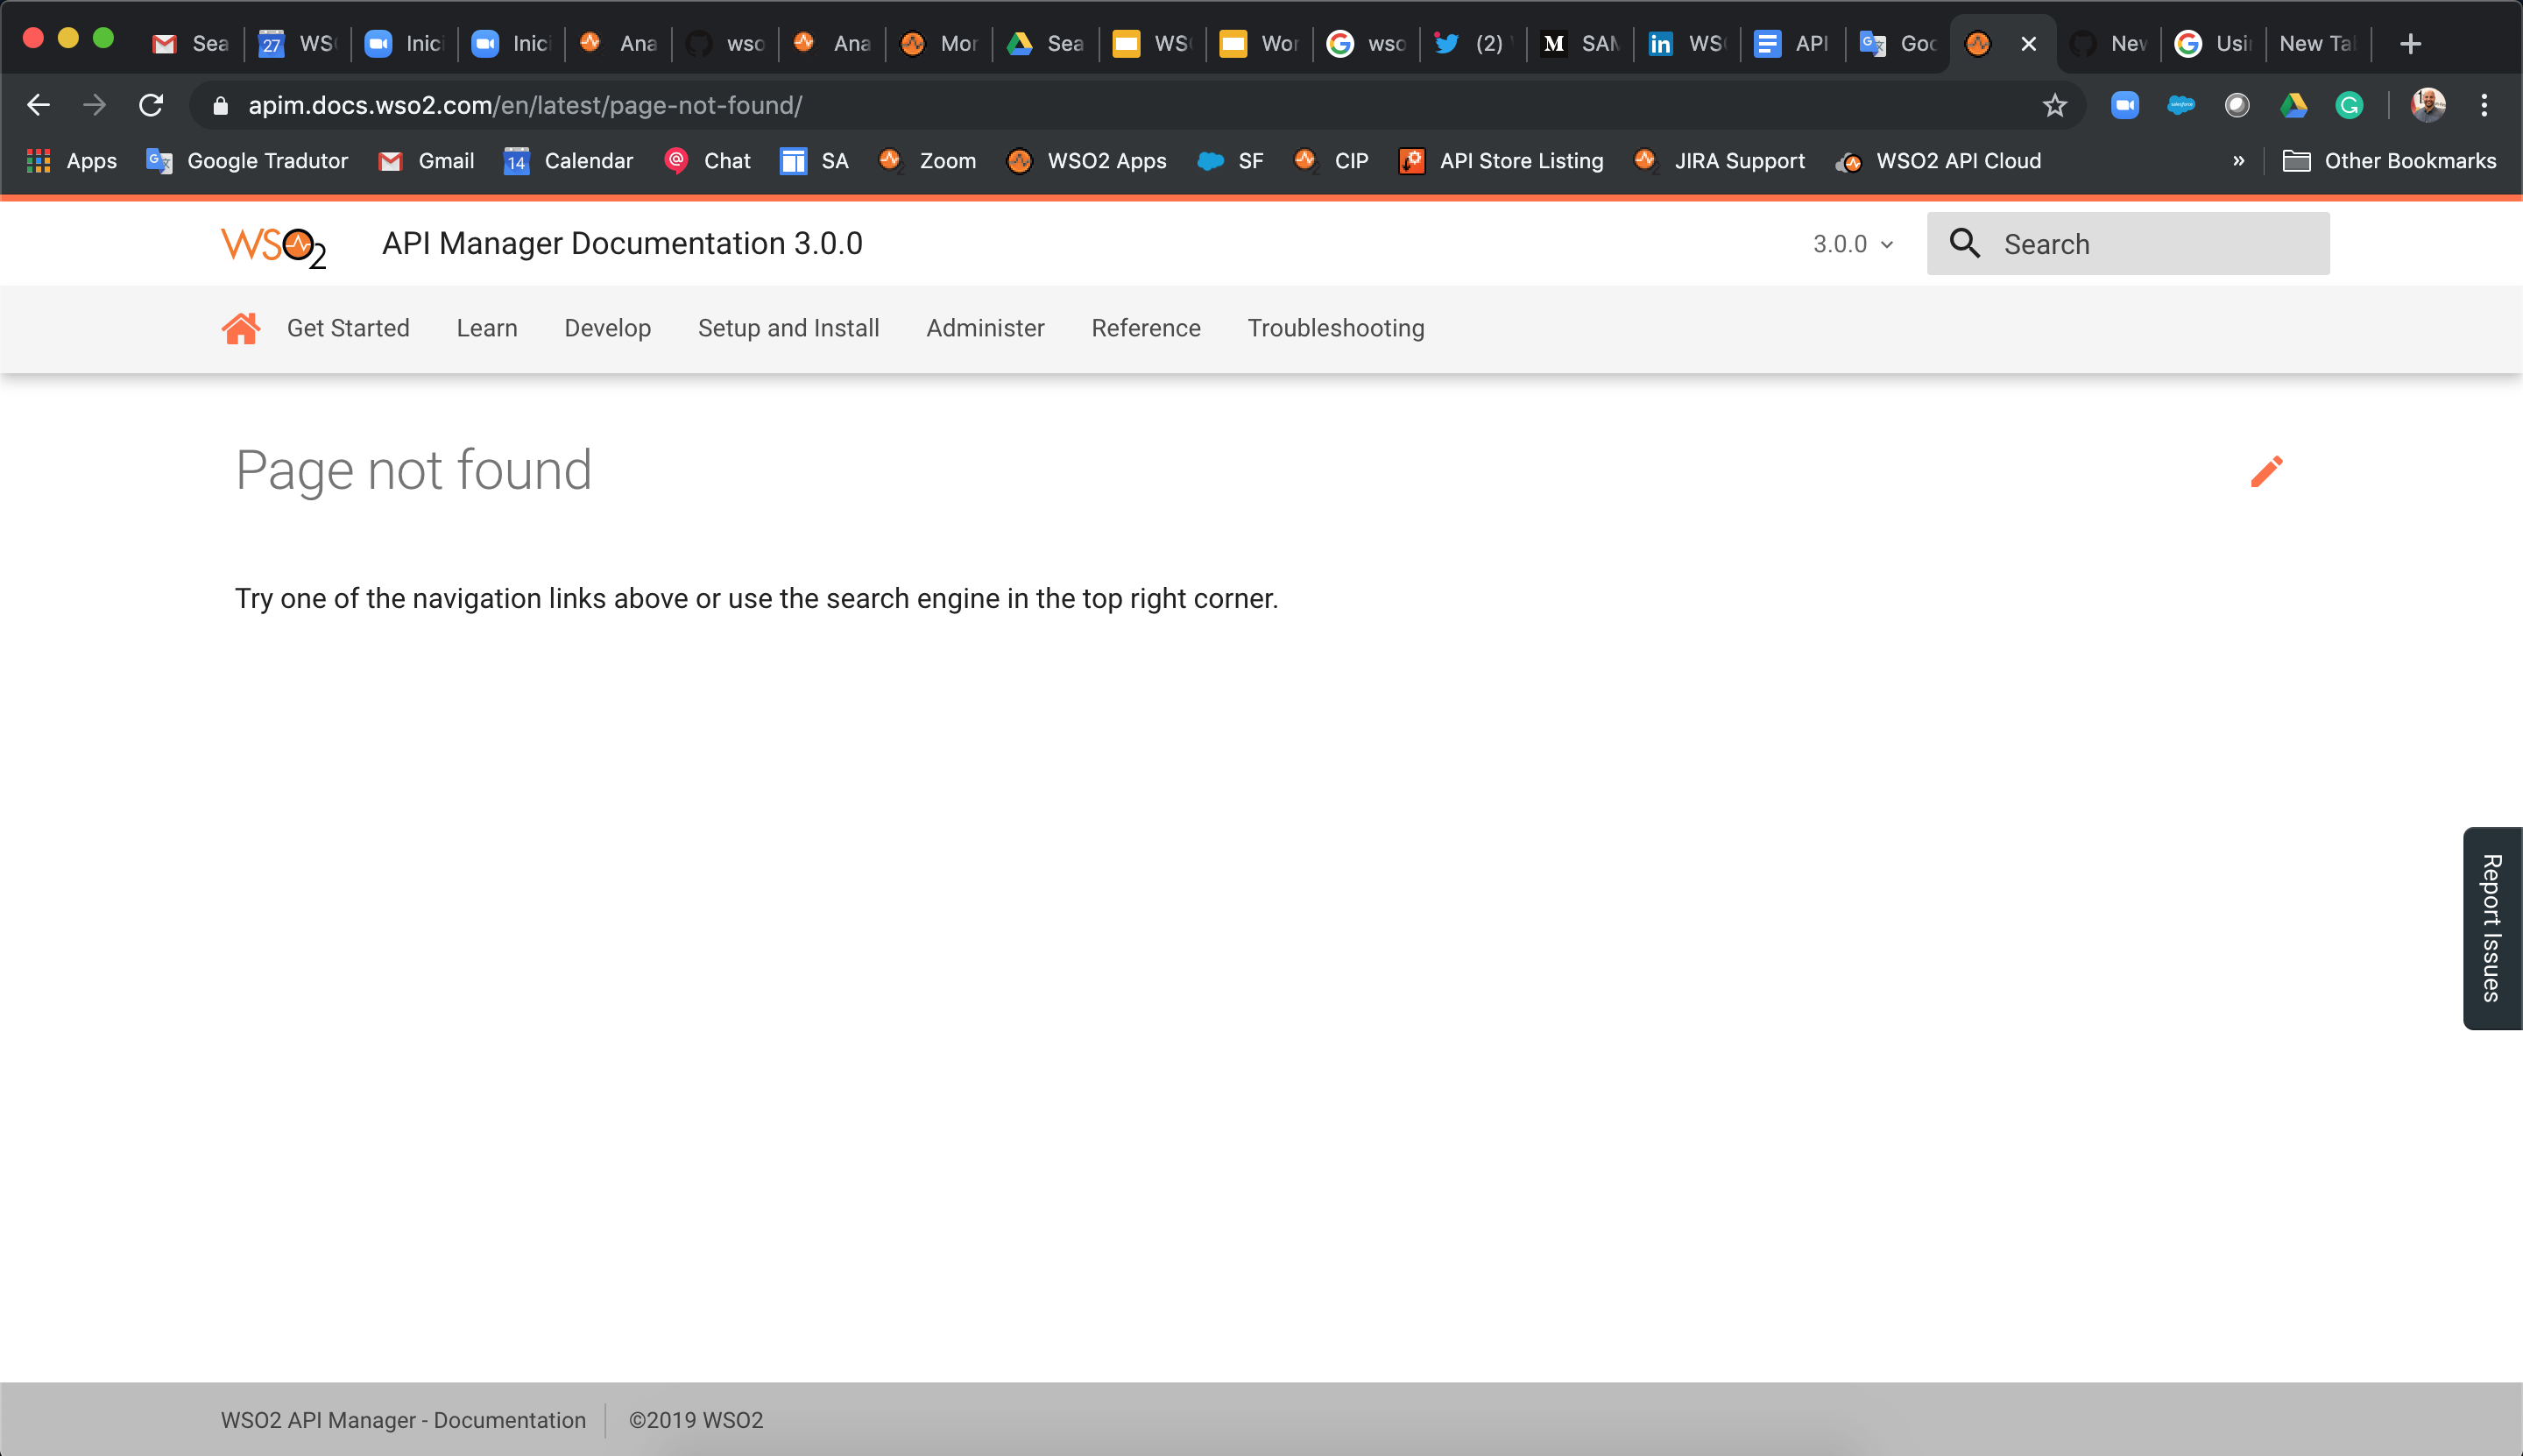Open the Google Drive extension icon
The image size is (2523, 1456).
click(x=2293, y=105)
